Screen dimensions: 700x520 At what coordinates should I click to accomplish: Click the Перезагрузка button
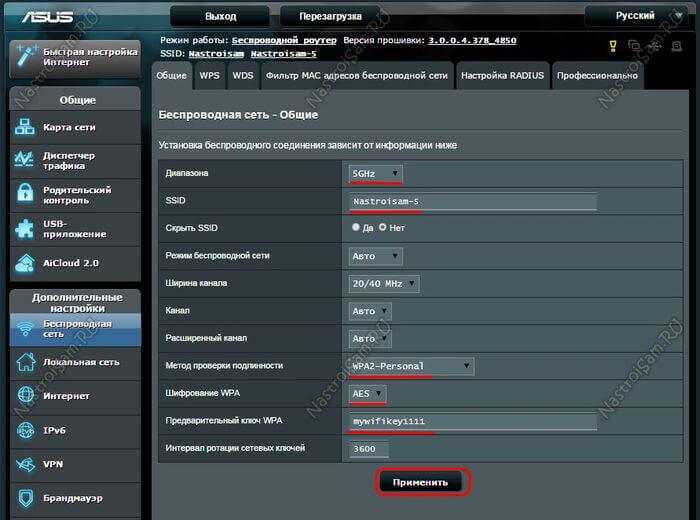pyautogui.click(x=330, y=16)
